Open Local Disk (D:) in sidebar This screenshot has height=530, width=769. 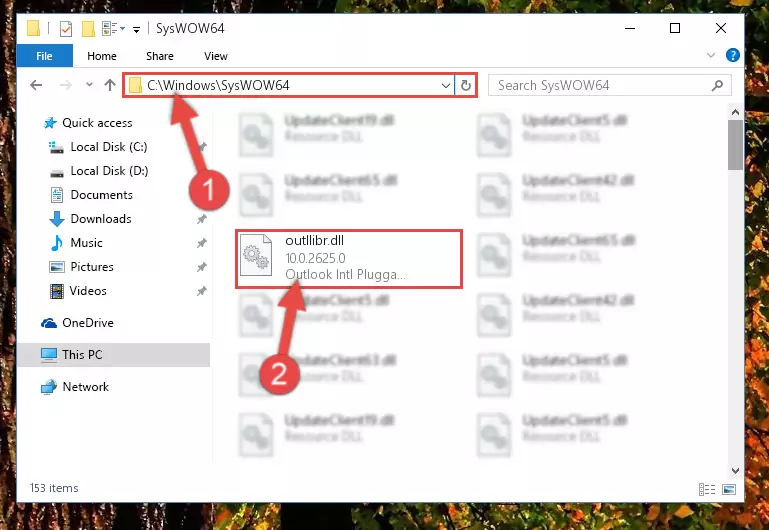pyautogui.click(x=109, y=171)
